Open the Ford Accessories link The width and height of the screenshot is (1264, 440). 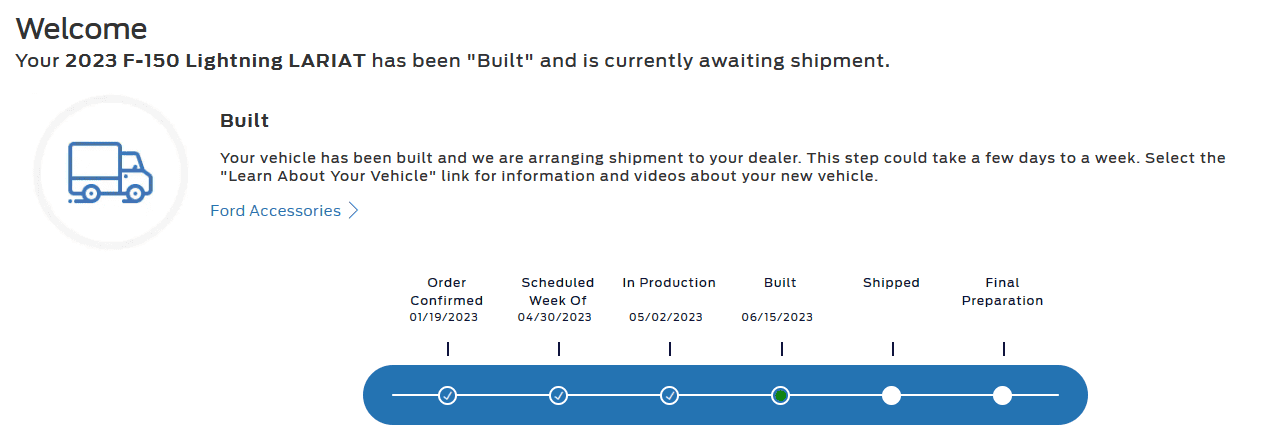coord(275,211)
